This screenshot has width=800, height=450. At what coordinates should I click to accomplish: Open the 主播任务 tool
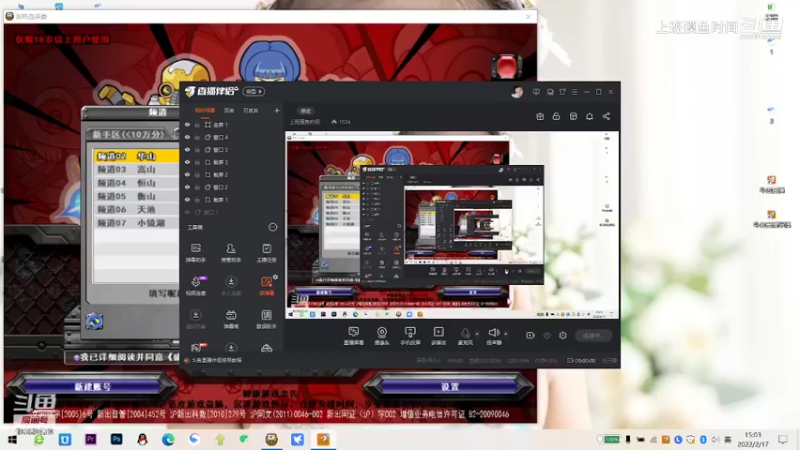pos(266,252)
